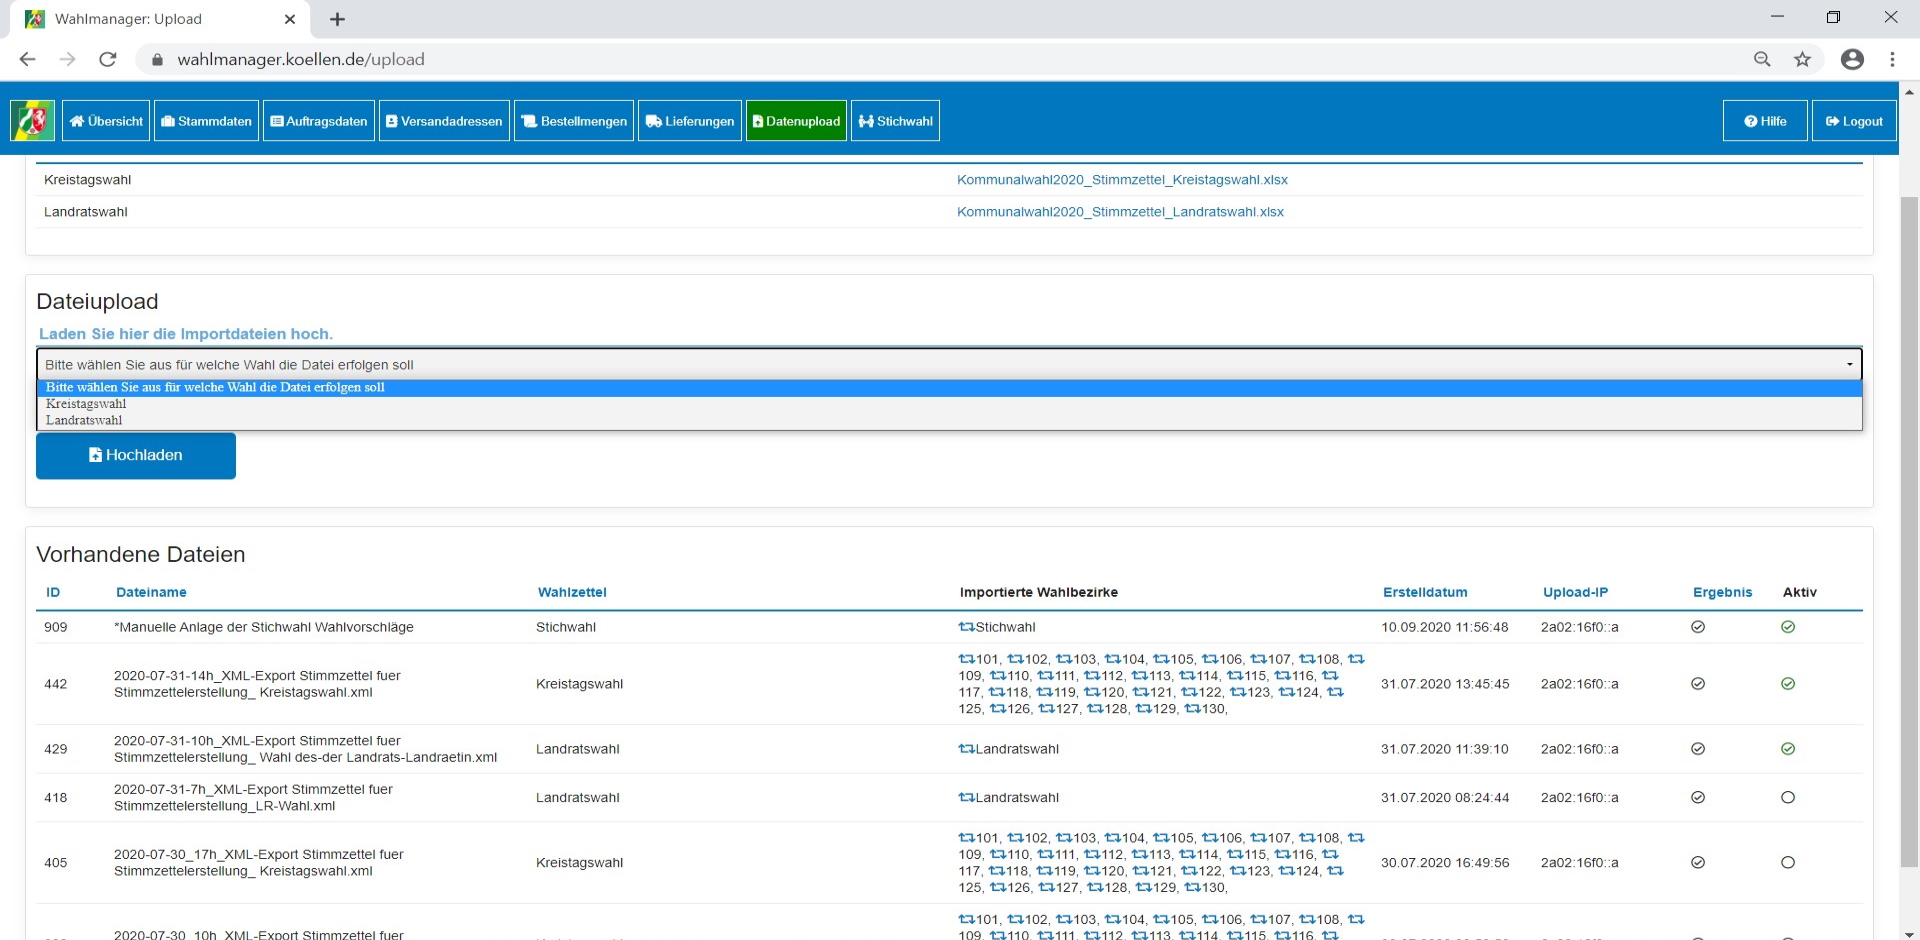1920x940 pixels.
Task: Sort table by Ergebnis column header
Action: click(1722, 592)
